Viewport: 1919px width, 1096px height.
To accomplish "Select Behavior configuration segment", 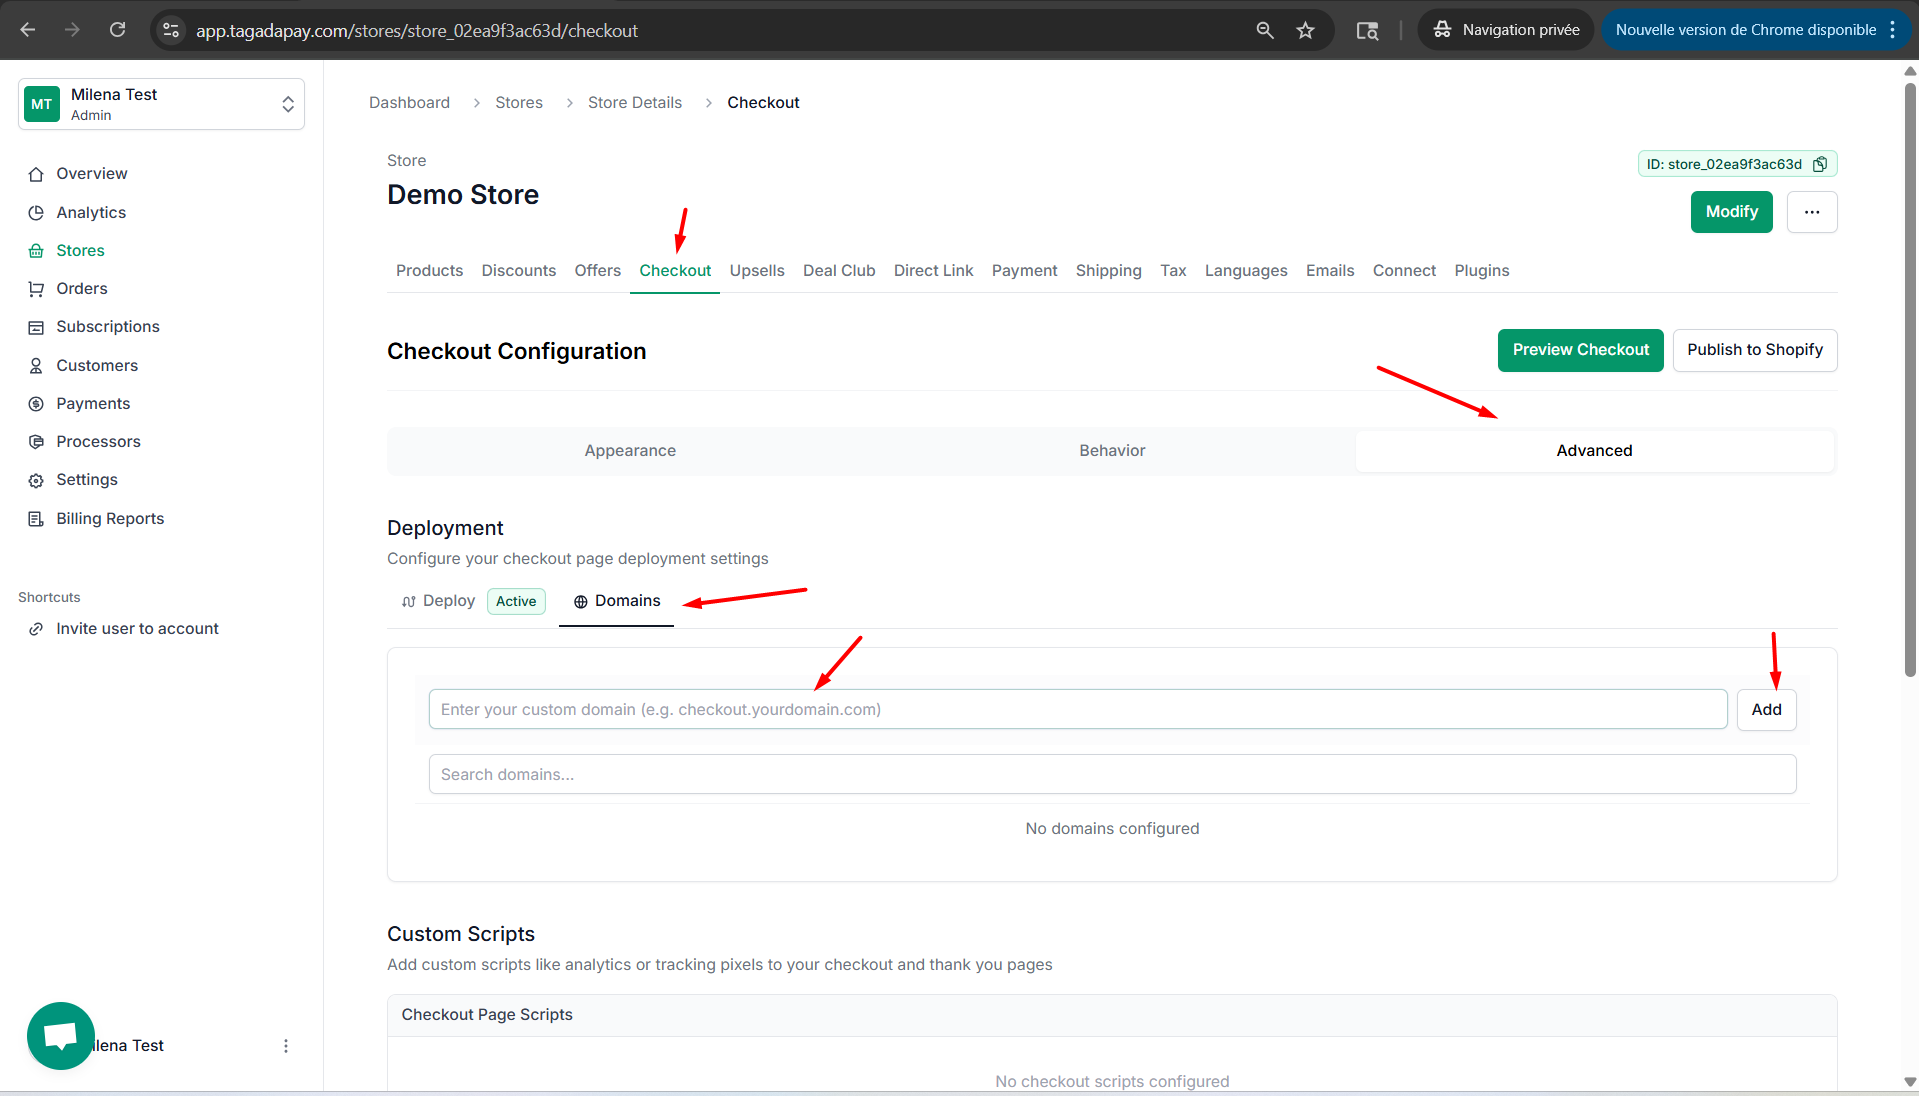I will tap(1112, 451).
